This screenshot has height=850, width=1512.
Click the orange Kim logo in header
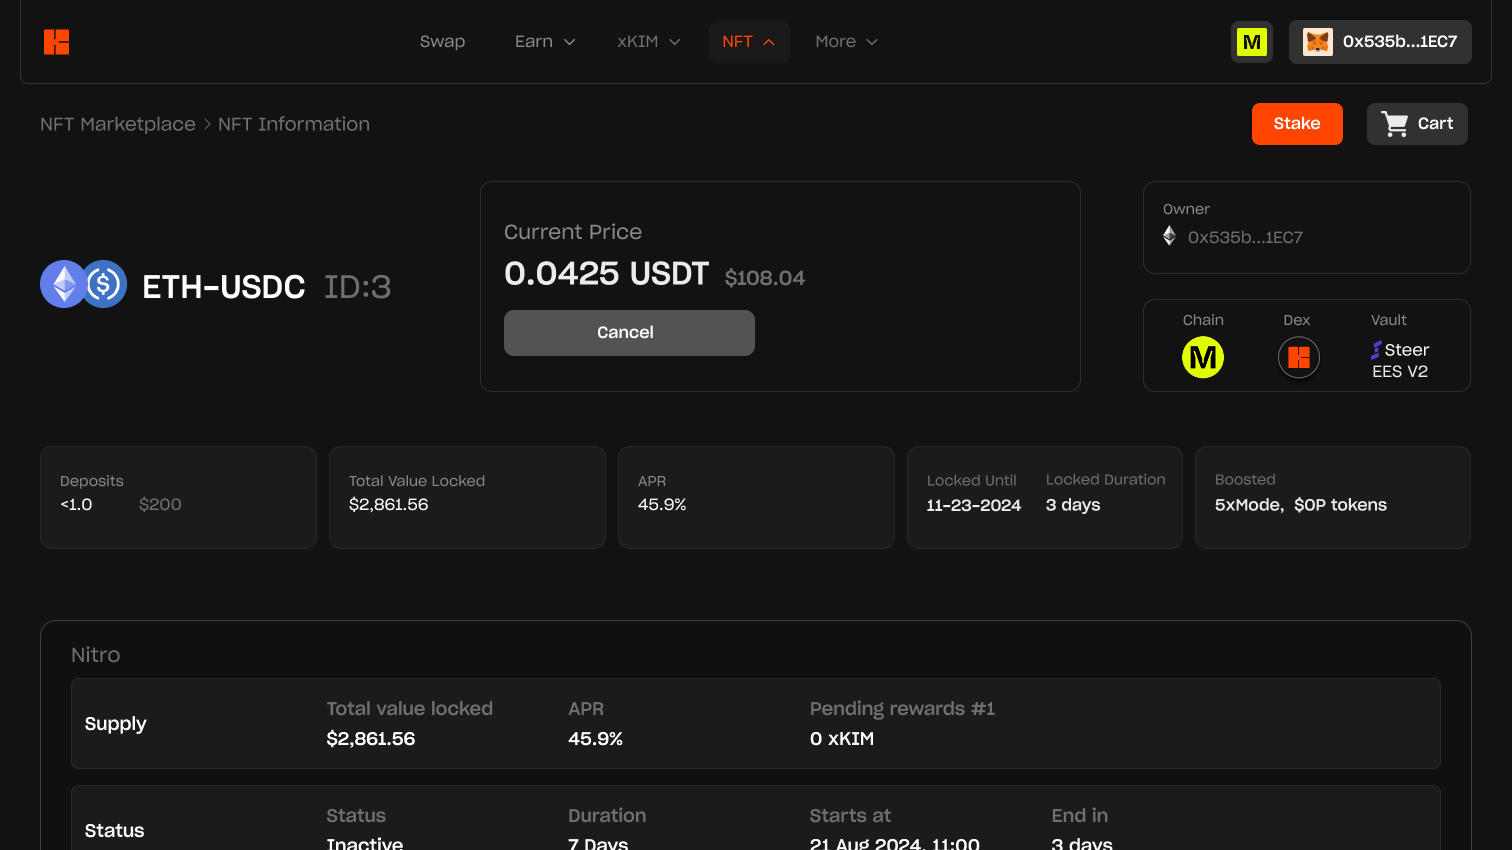[x=56, y=42]
